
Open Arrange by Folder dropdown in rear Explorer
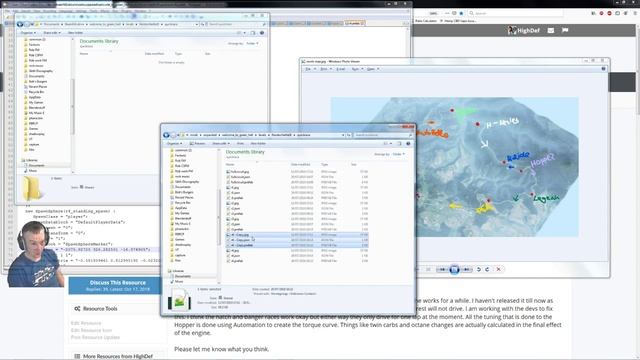click(x=252, y=43)
